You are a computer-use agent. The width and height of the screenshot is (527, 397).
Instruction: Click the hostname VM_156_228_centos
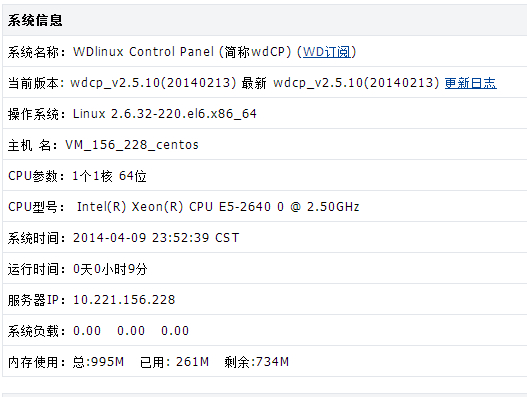pyautogui.click(x=132, y=145)
